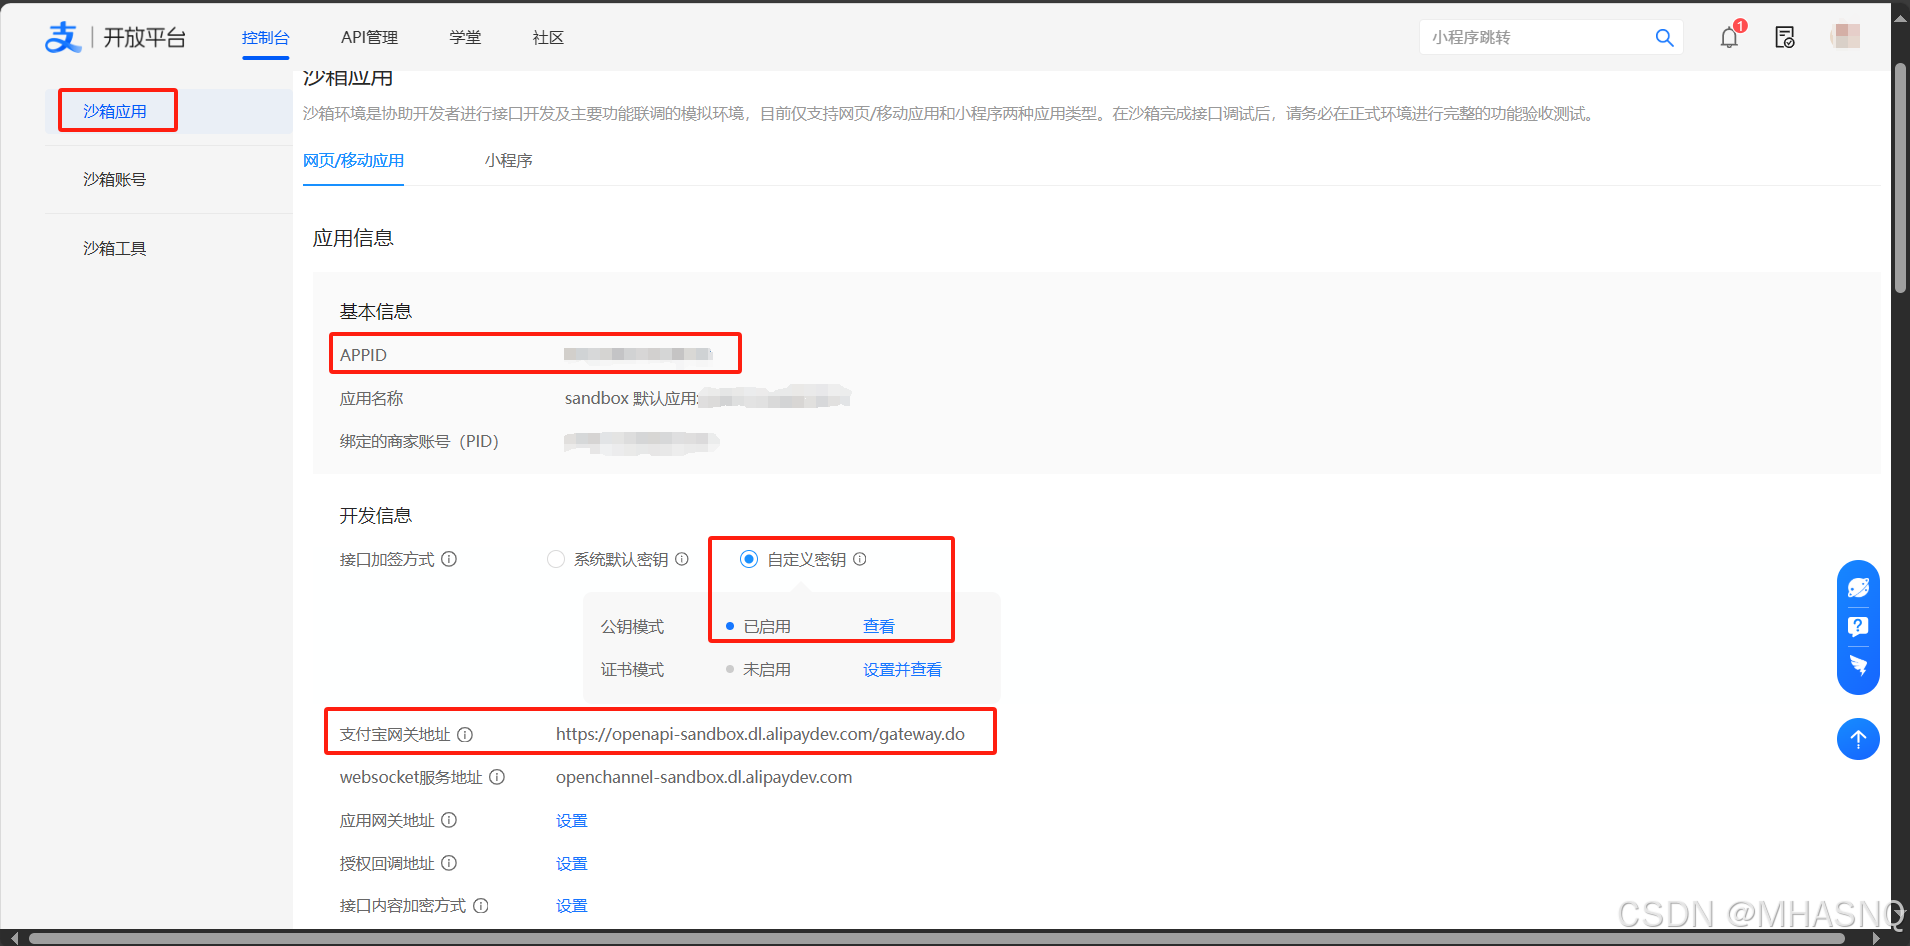Click the info icon beside 系统默认密钥
Viewport: 1910px width, 946px height.
pyautogui.click(x=682, y=559)
